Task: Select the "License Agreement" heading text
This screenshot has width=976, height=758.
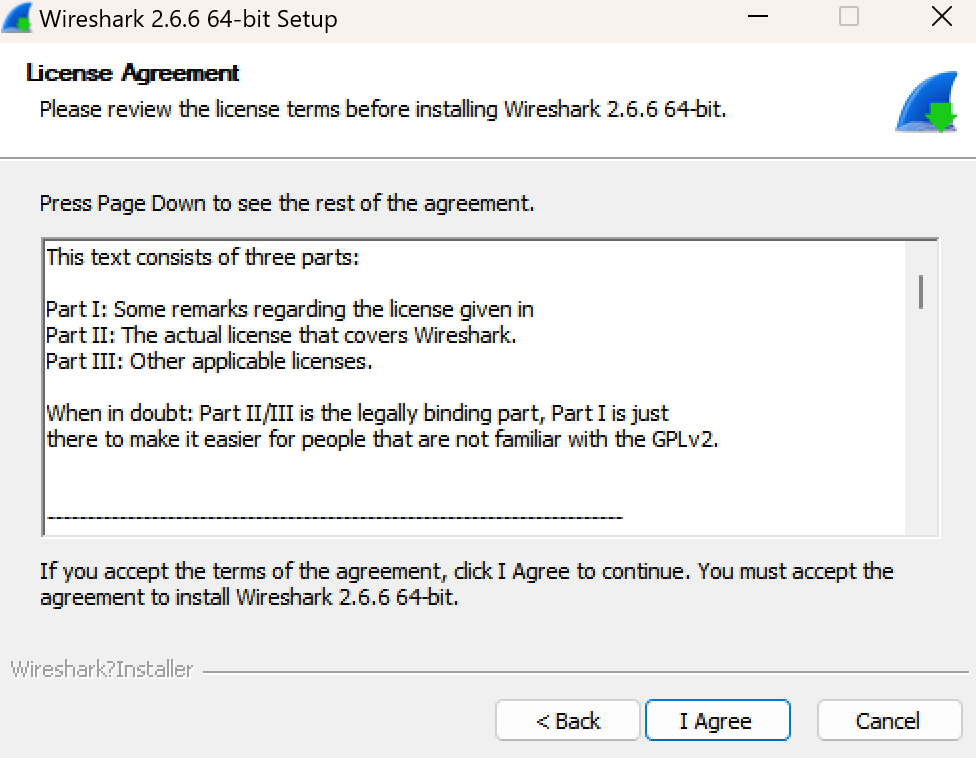Action: pyautogui.click(x=133, y=73)
